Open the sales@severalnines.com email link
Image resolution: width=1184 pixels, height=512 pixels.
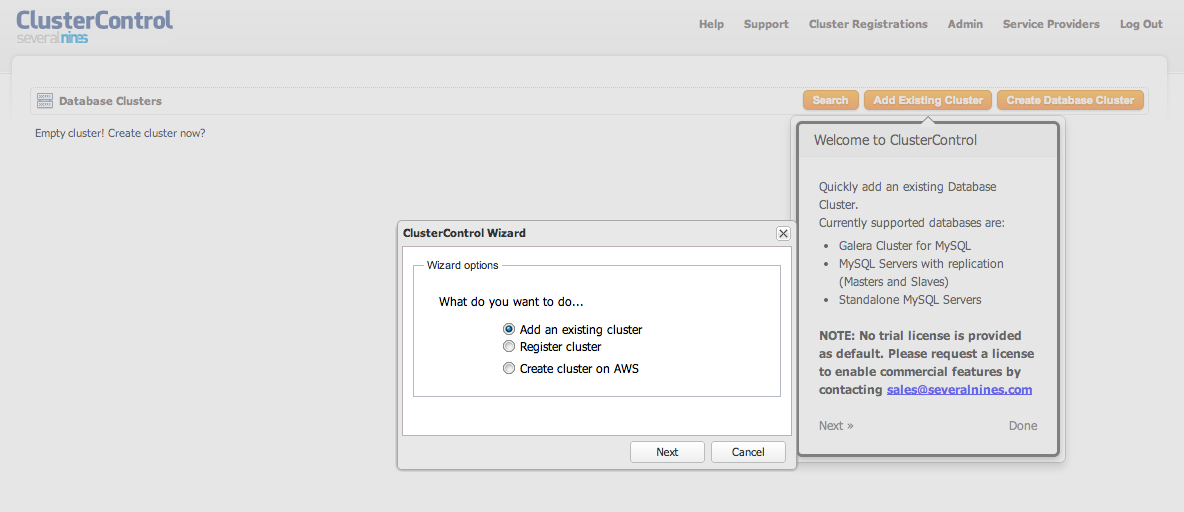(959, 390)
